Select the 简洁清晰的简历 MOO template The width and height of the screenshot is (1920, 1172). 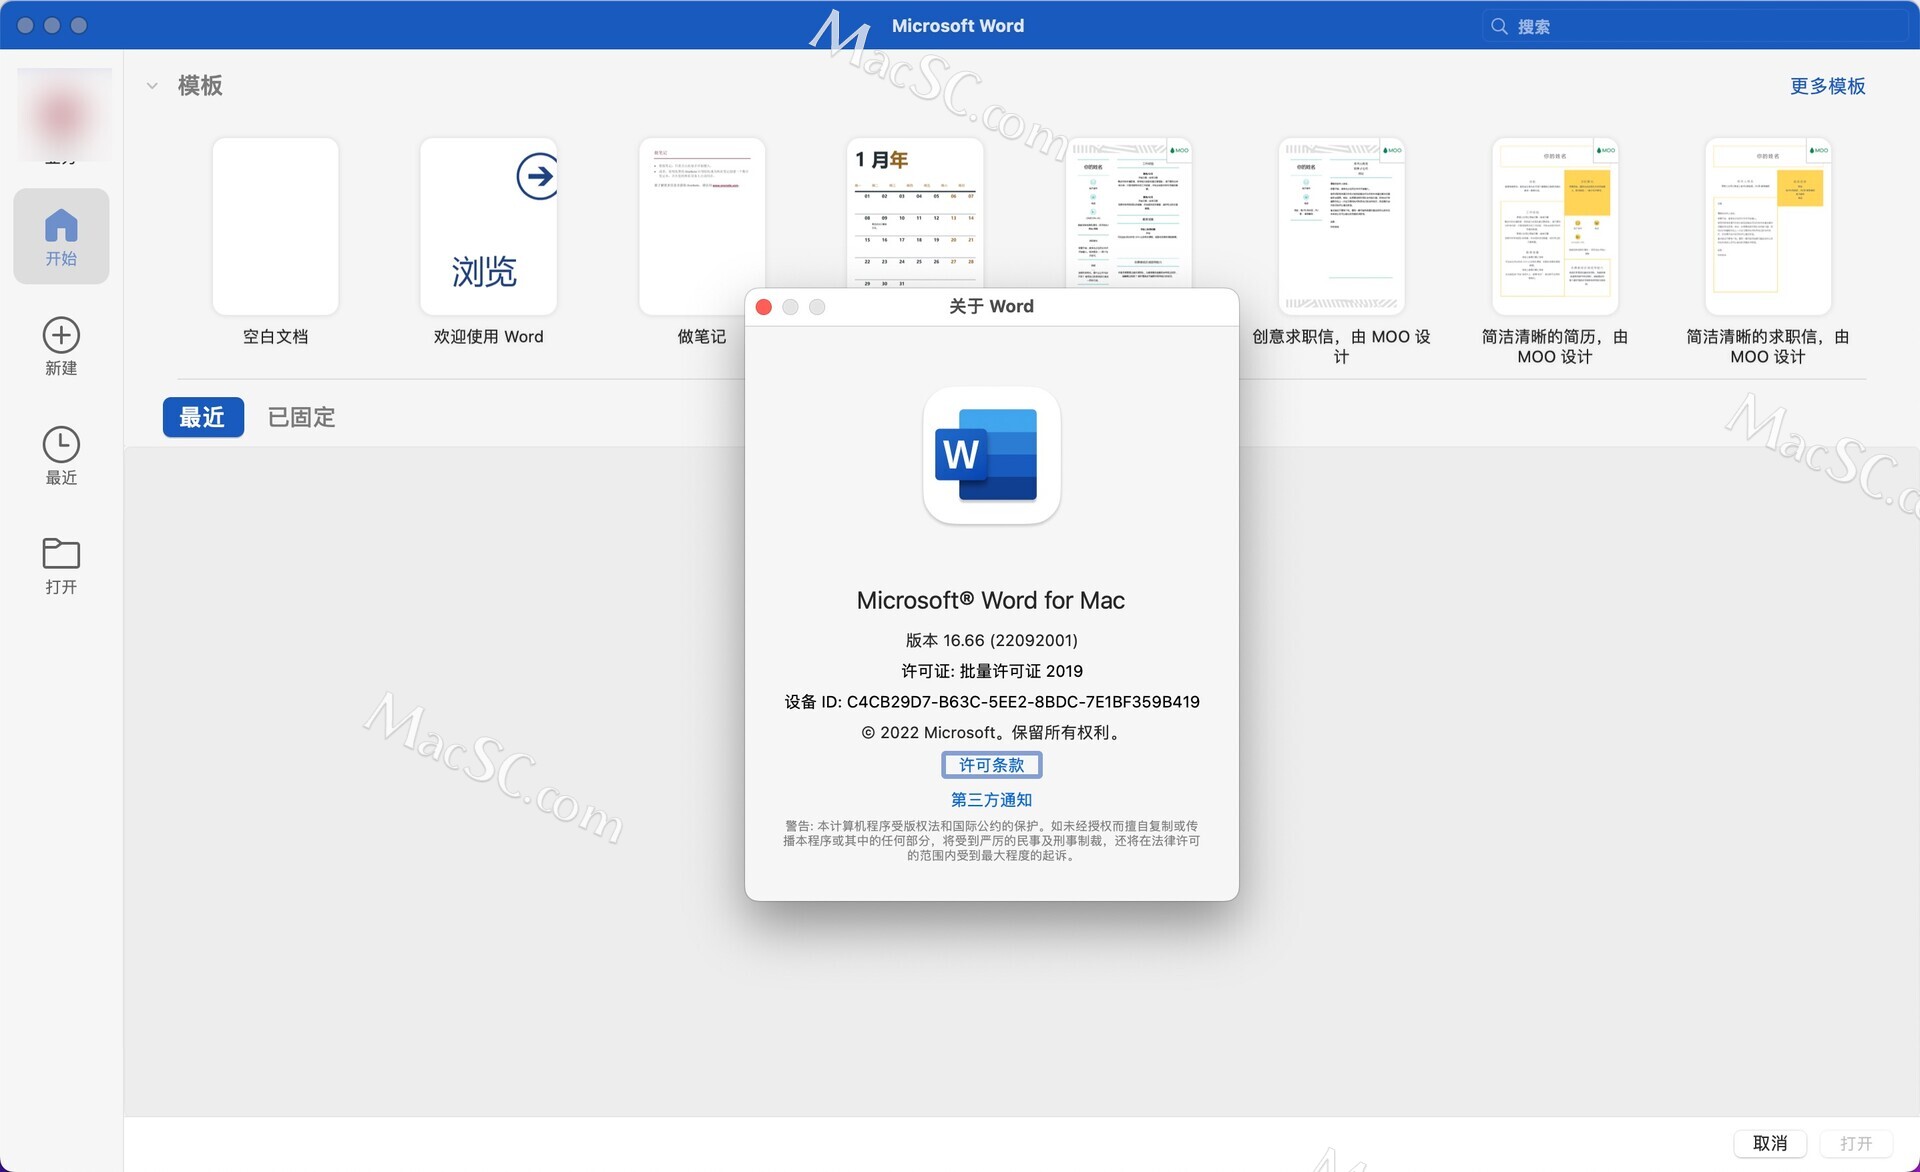pos(1554,226)
